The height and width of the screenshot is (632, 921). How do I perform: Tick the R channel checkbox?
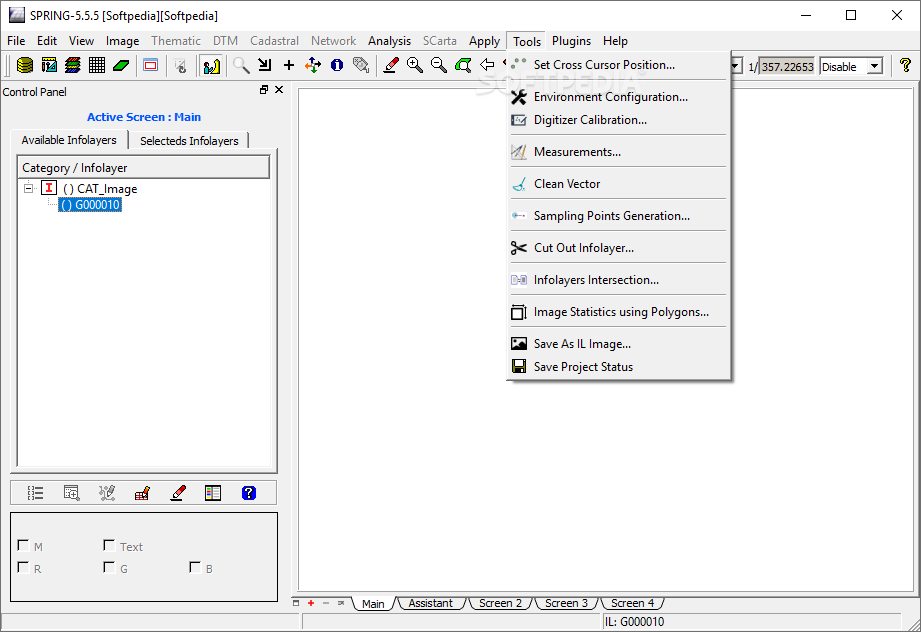pos(23,567)
